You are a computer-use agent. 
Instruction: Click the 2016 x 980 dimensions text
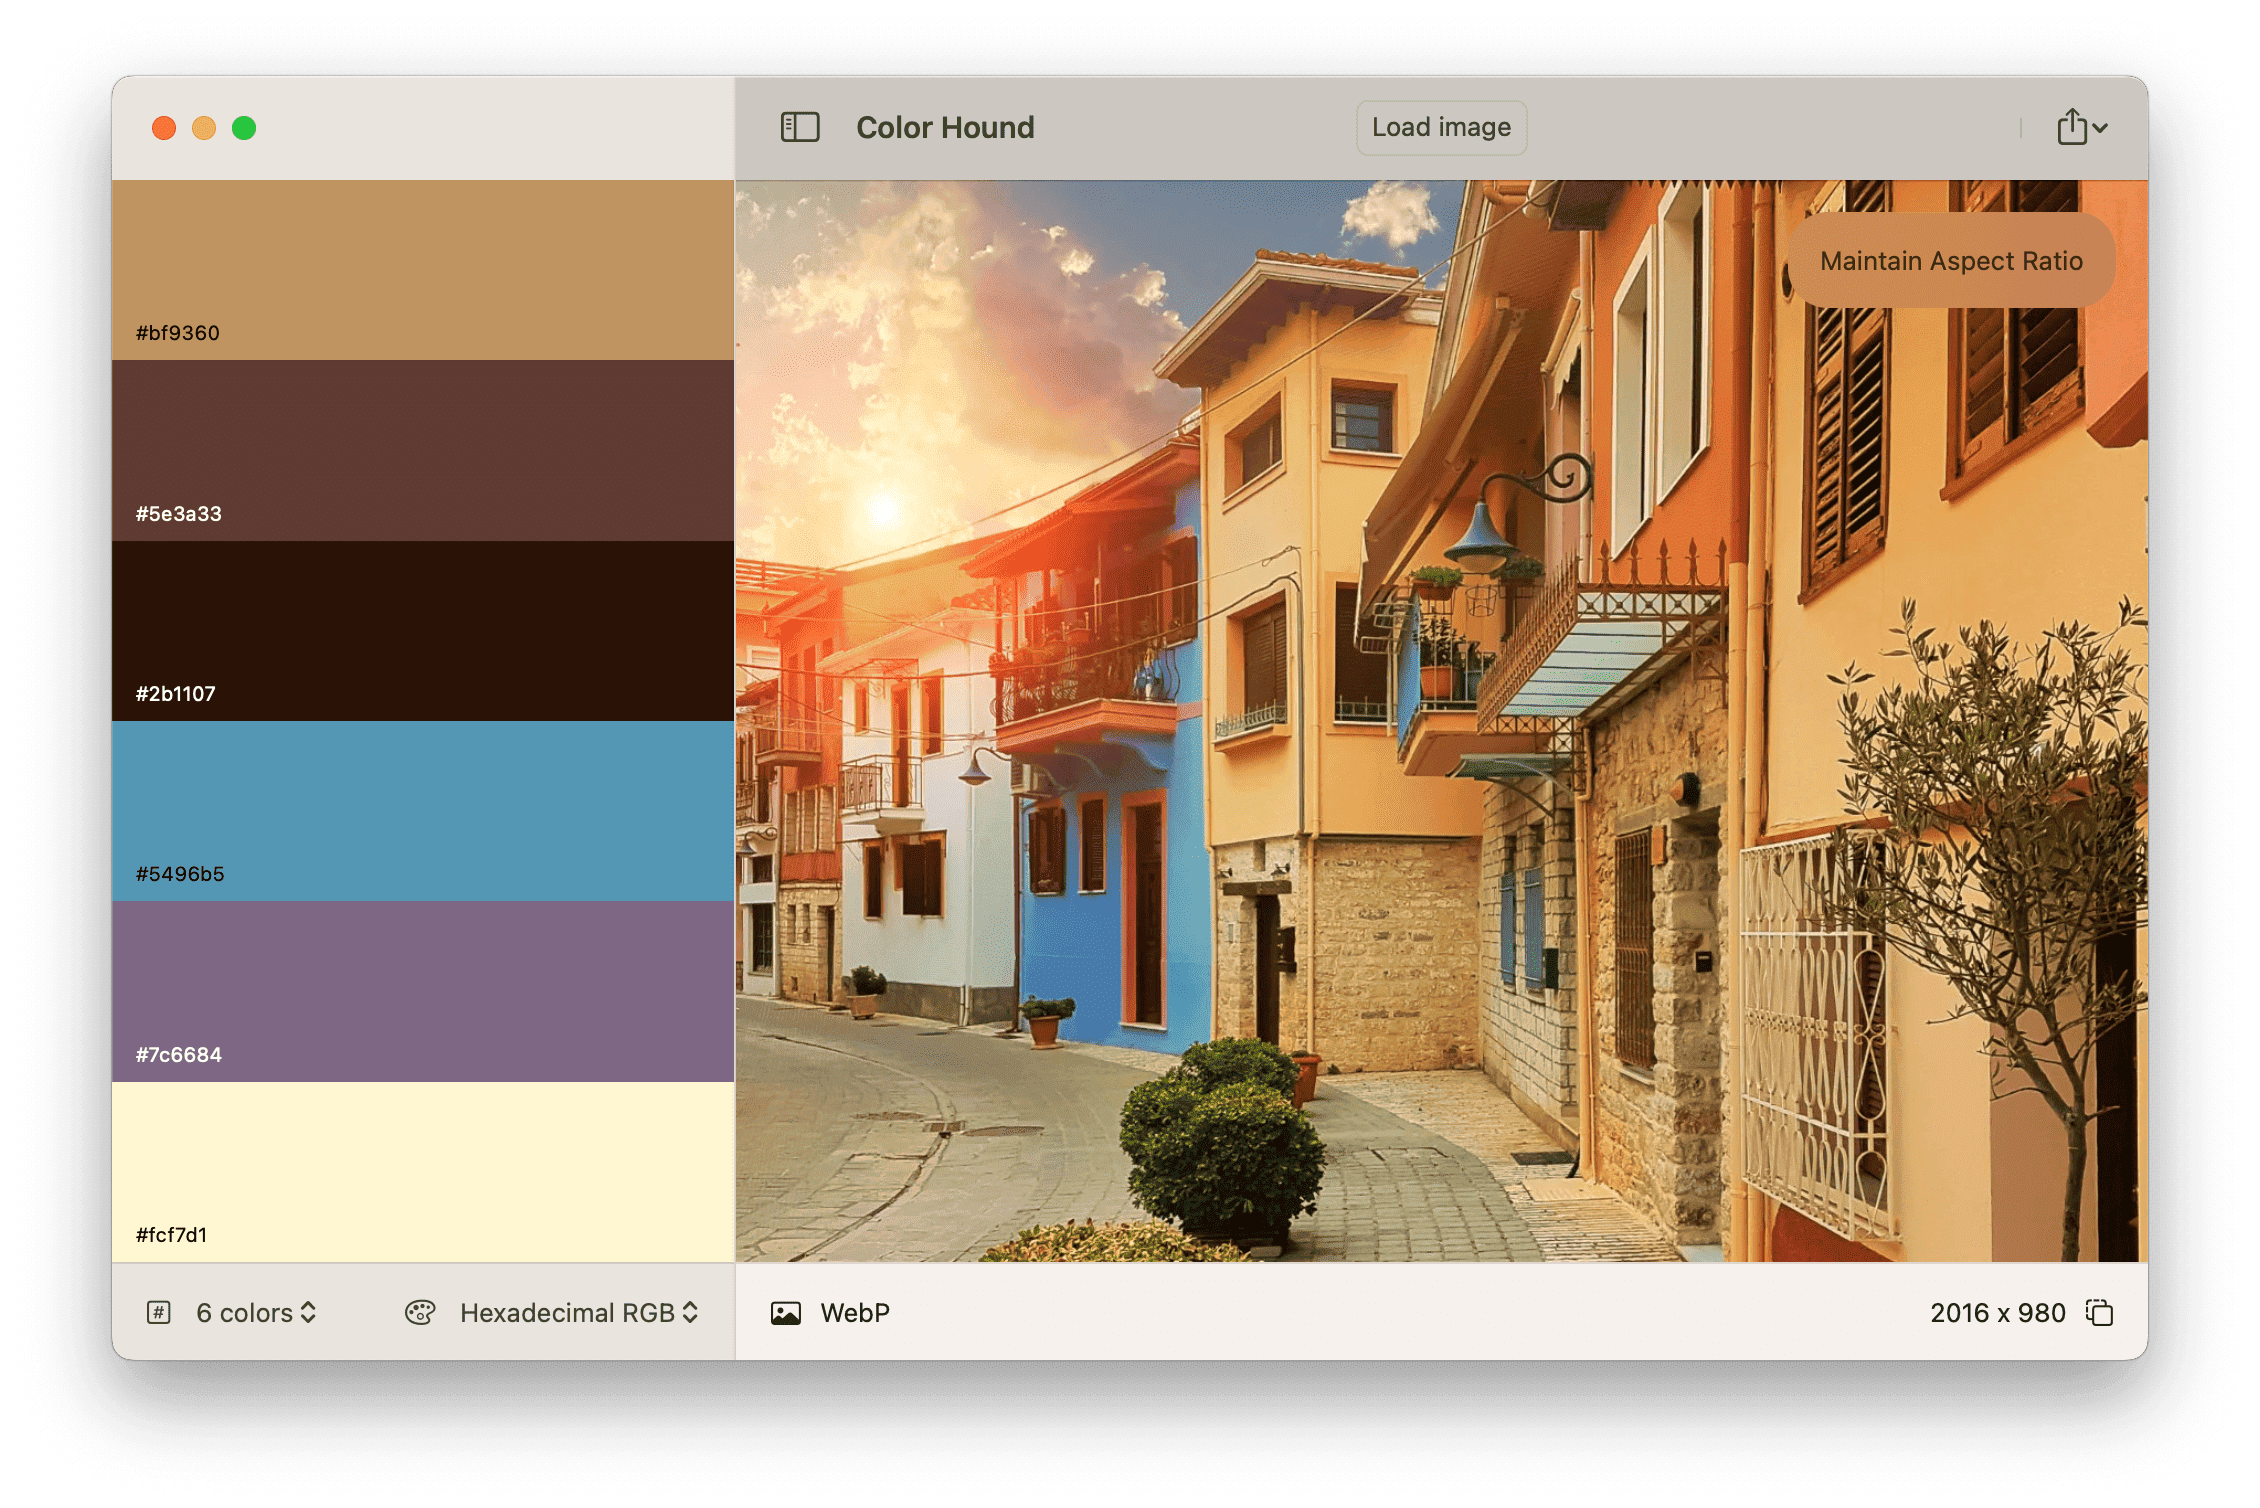[x=1997, y=1313]
